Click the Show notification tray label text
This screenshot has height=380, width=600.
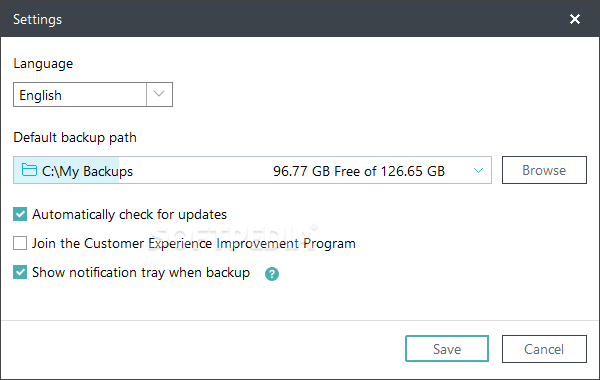141,272
